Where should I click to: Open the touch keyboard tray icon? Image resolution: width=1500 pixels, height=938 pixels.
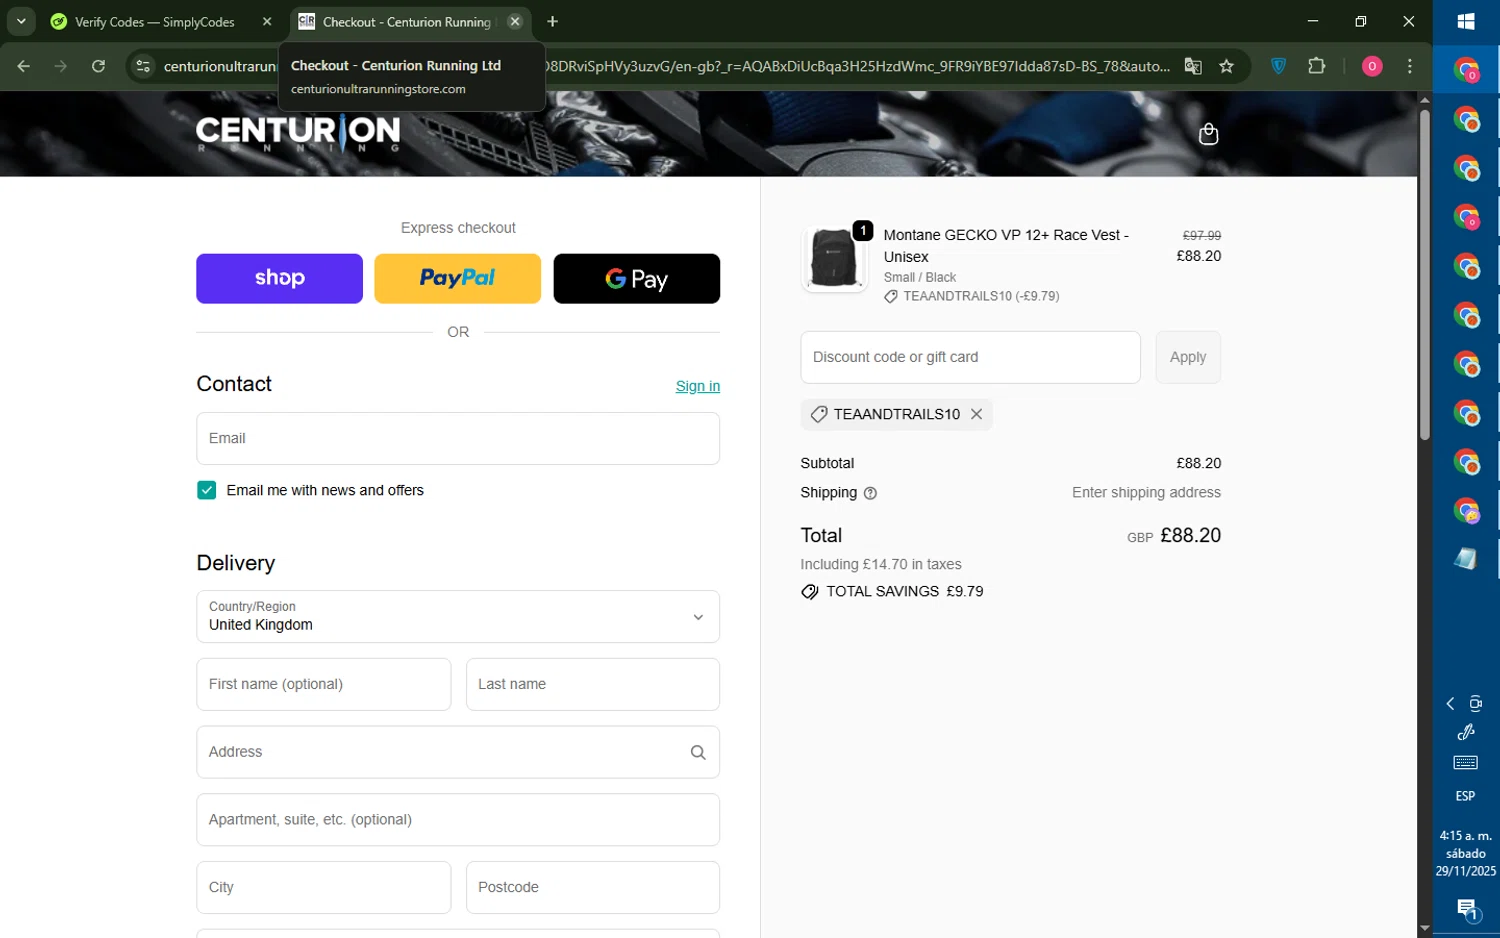1466,763
